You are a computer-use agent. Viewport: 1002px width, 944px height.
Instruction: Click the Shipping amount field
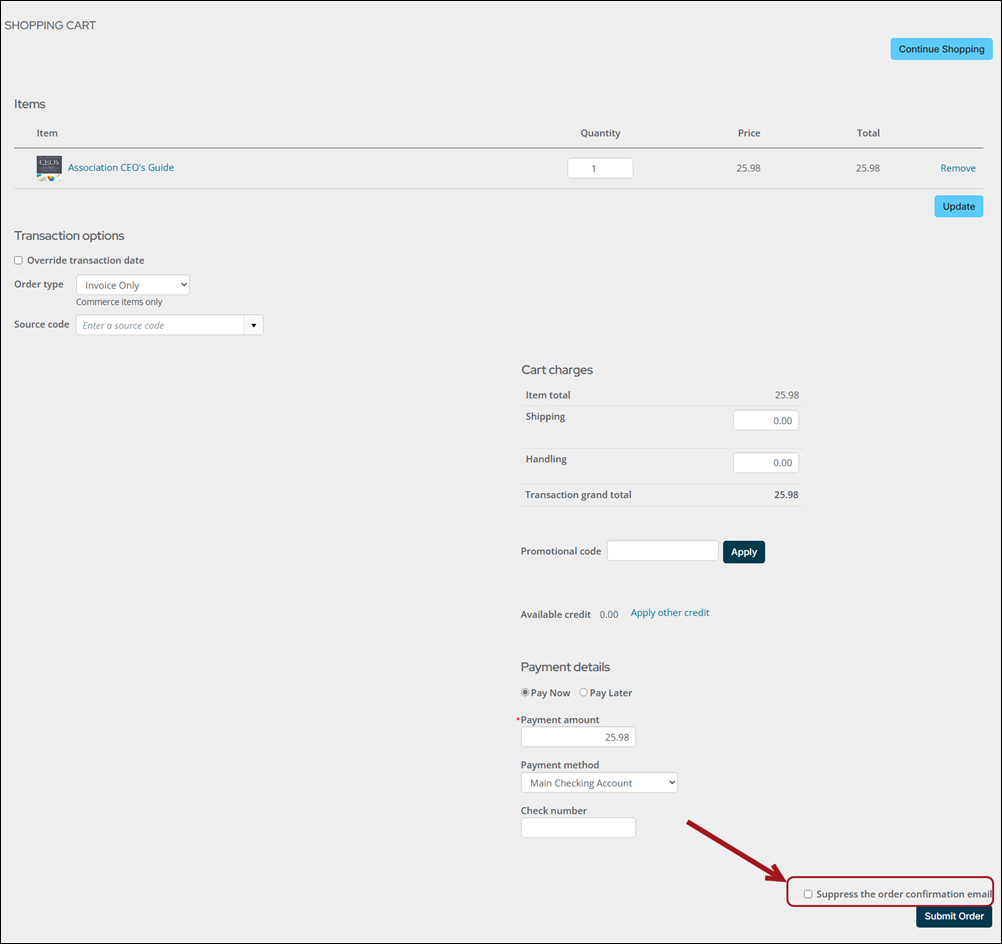pyautogui.click(x=766, y=421)
